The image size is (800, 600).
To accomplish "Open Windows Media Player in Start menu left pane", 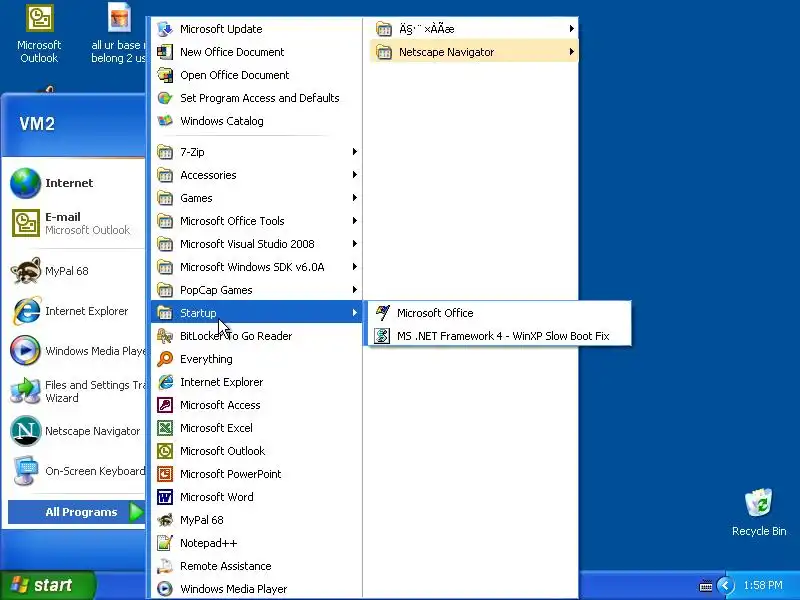I will click(76, 351).
